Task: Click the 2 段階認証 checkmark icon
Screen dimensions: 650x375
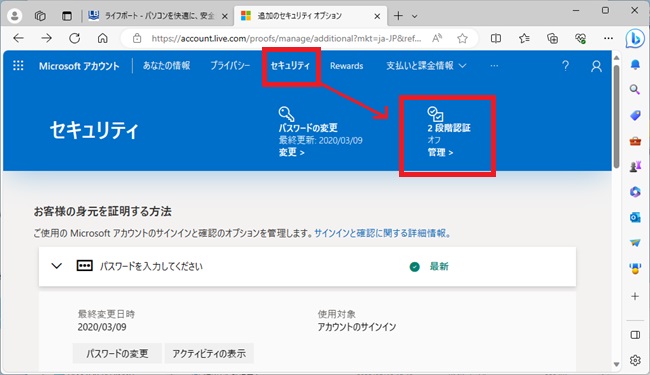Action: coord(435,114)
